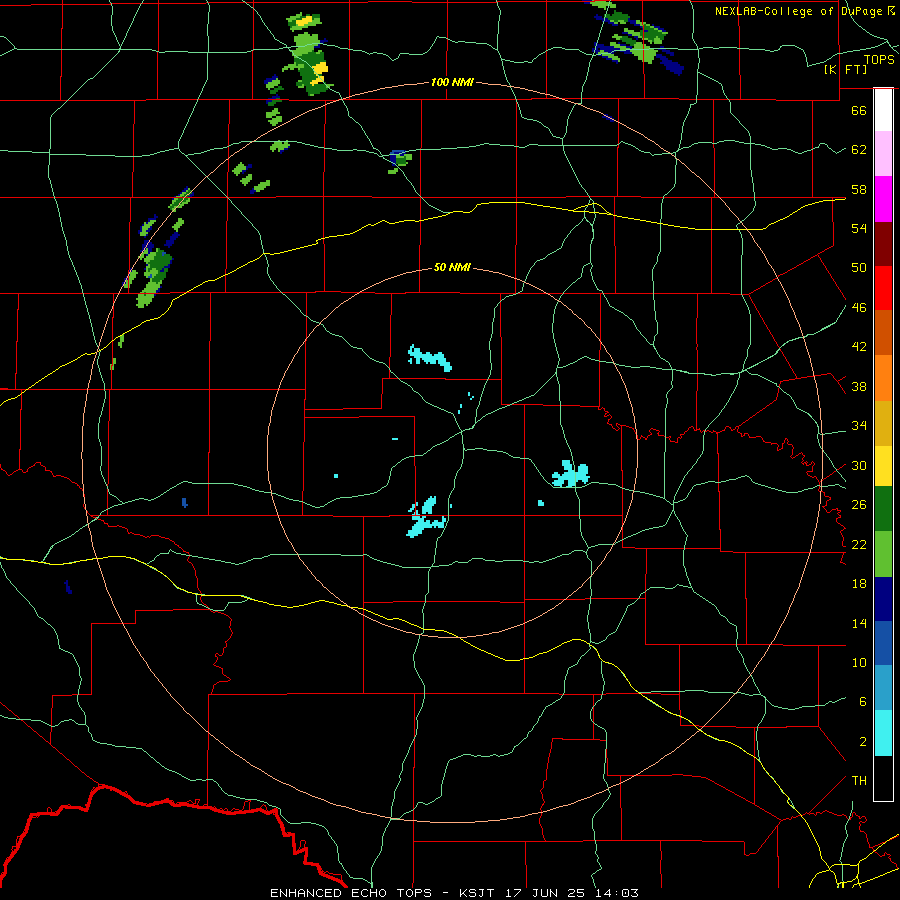Click the 38 value on the scale
Image resolution: width=900 pixels, height=900 pixels.
tap(859, 386)
